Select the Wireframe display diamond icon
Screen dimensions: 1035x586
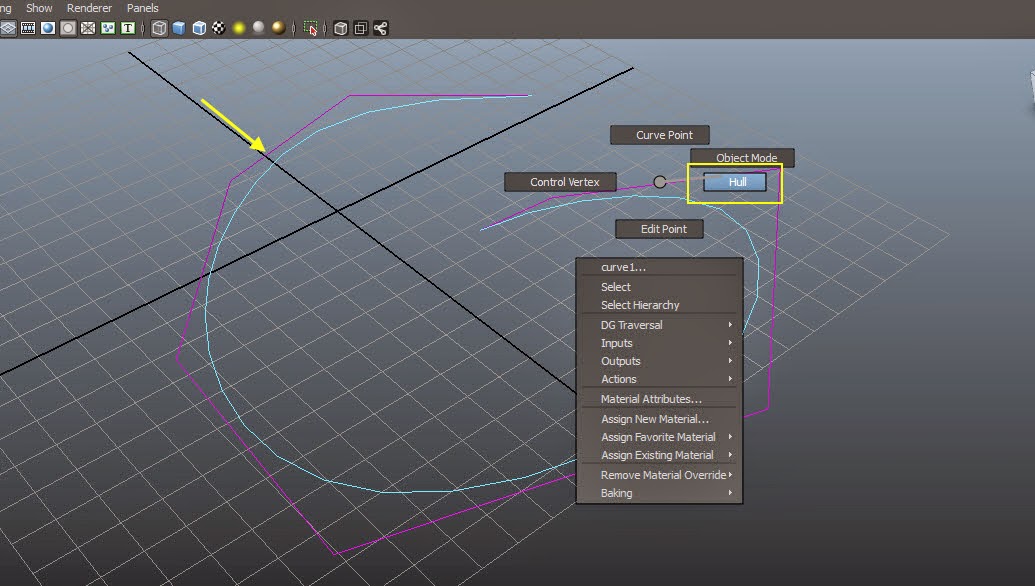tap(9, 28)
